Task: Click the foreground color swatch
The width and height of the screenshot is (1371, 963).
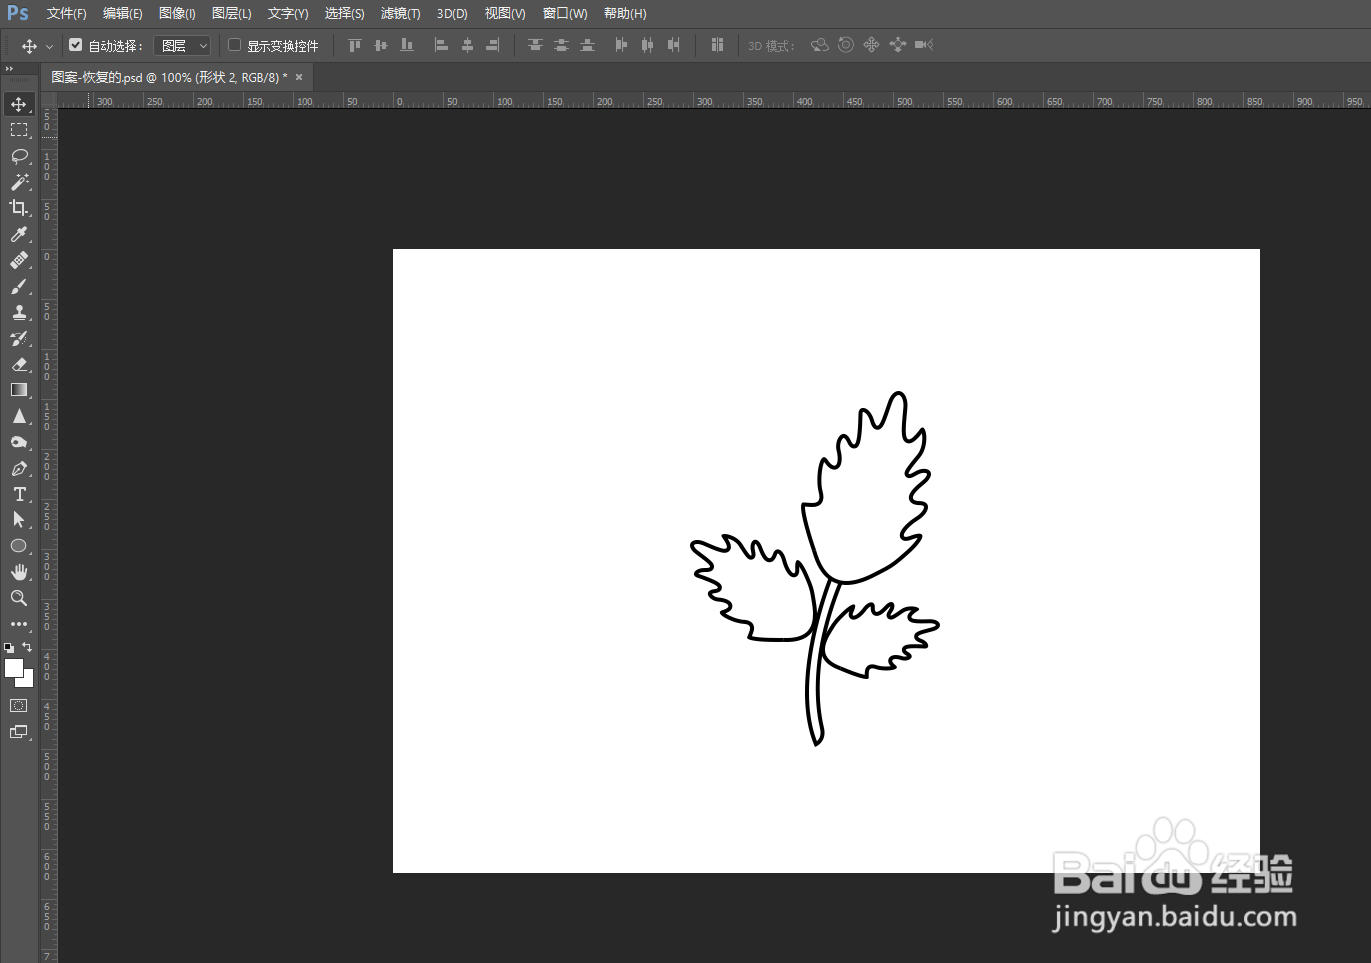Action: [14, 668]
